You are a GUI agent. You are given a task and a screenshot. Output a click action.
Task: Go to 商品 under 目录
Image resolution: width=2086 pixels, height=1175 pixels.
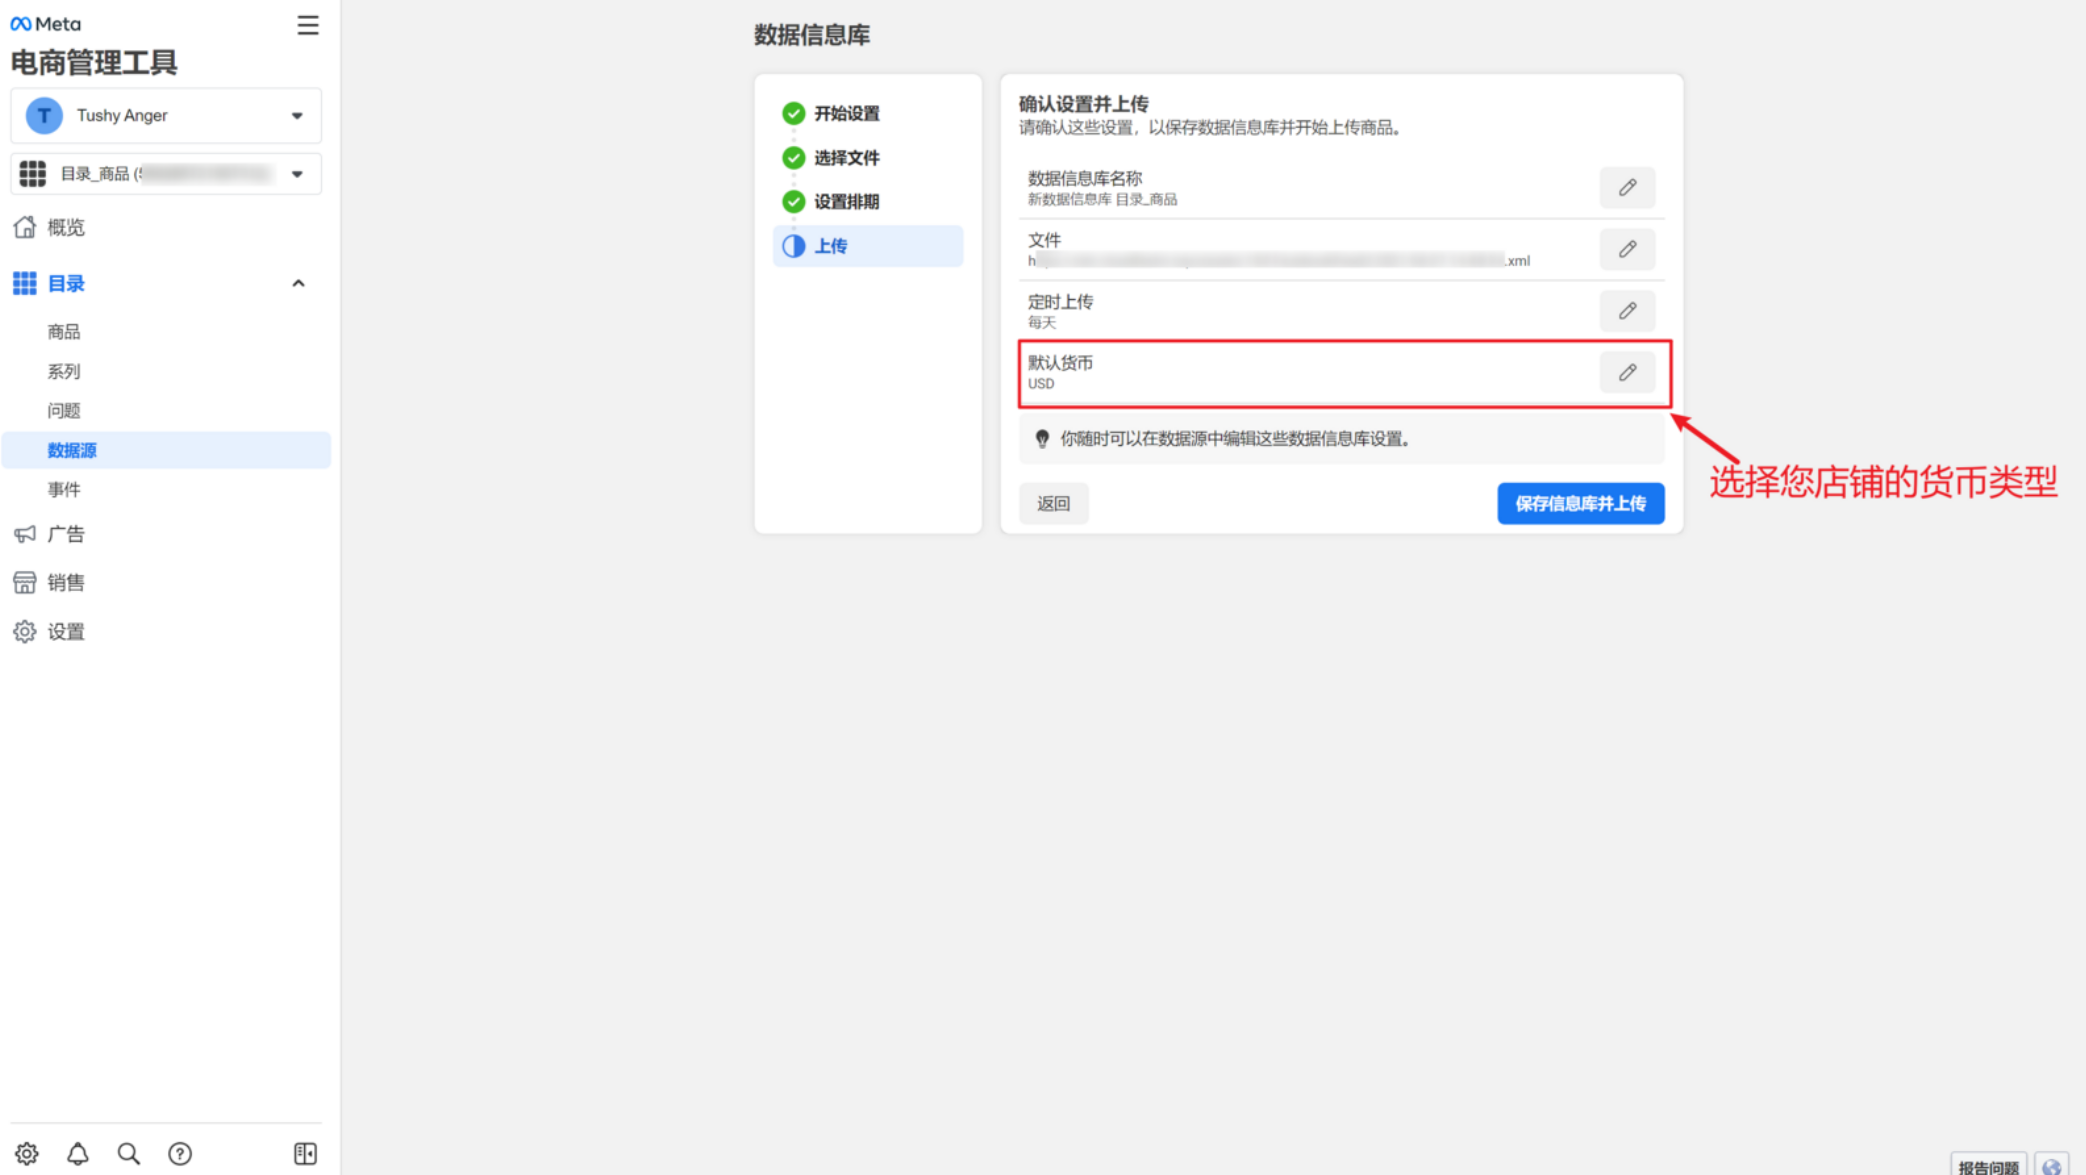coord(64,332)
